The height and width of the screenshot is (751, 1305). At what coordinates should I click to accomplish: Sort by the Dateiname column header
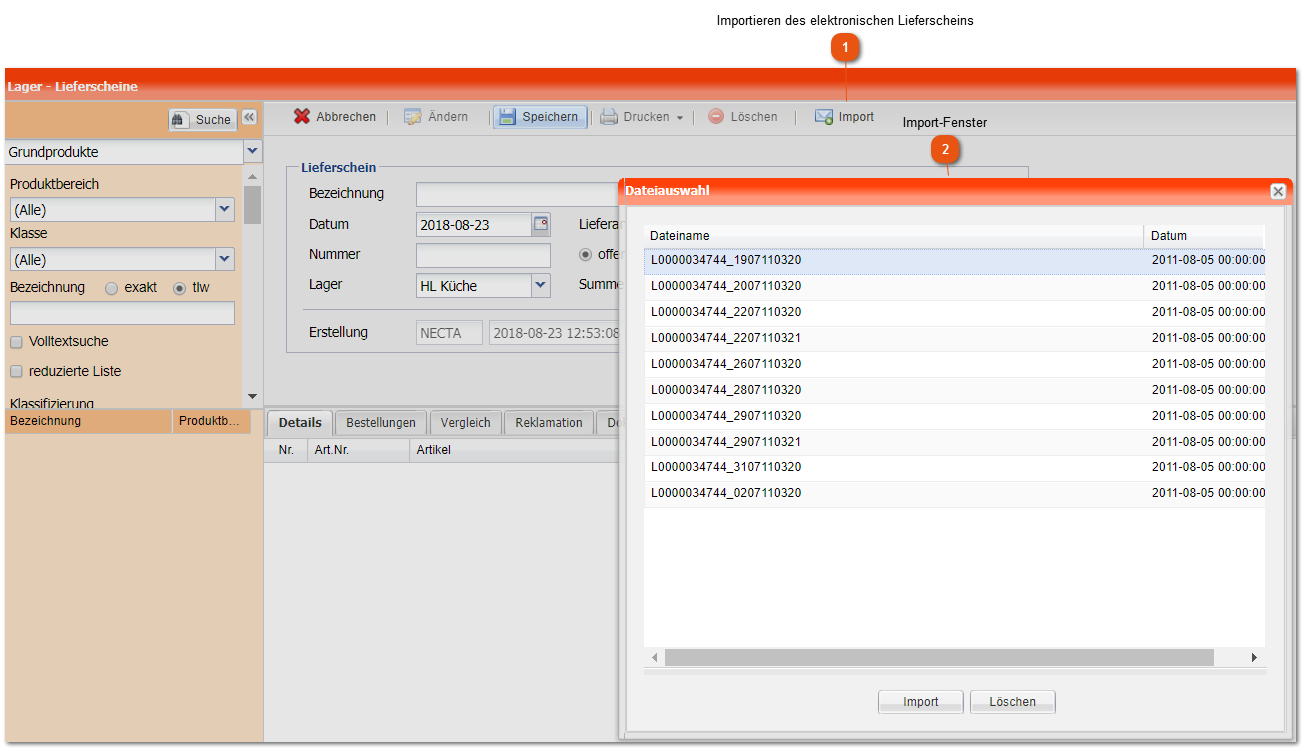click(893, 236)
